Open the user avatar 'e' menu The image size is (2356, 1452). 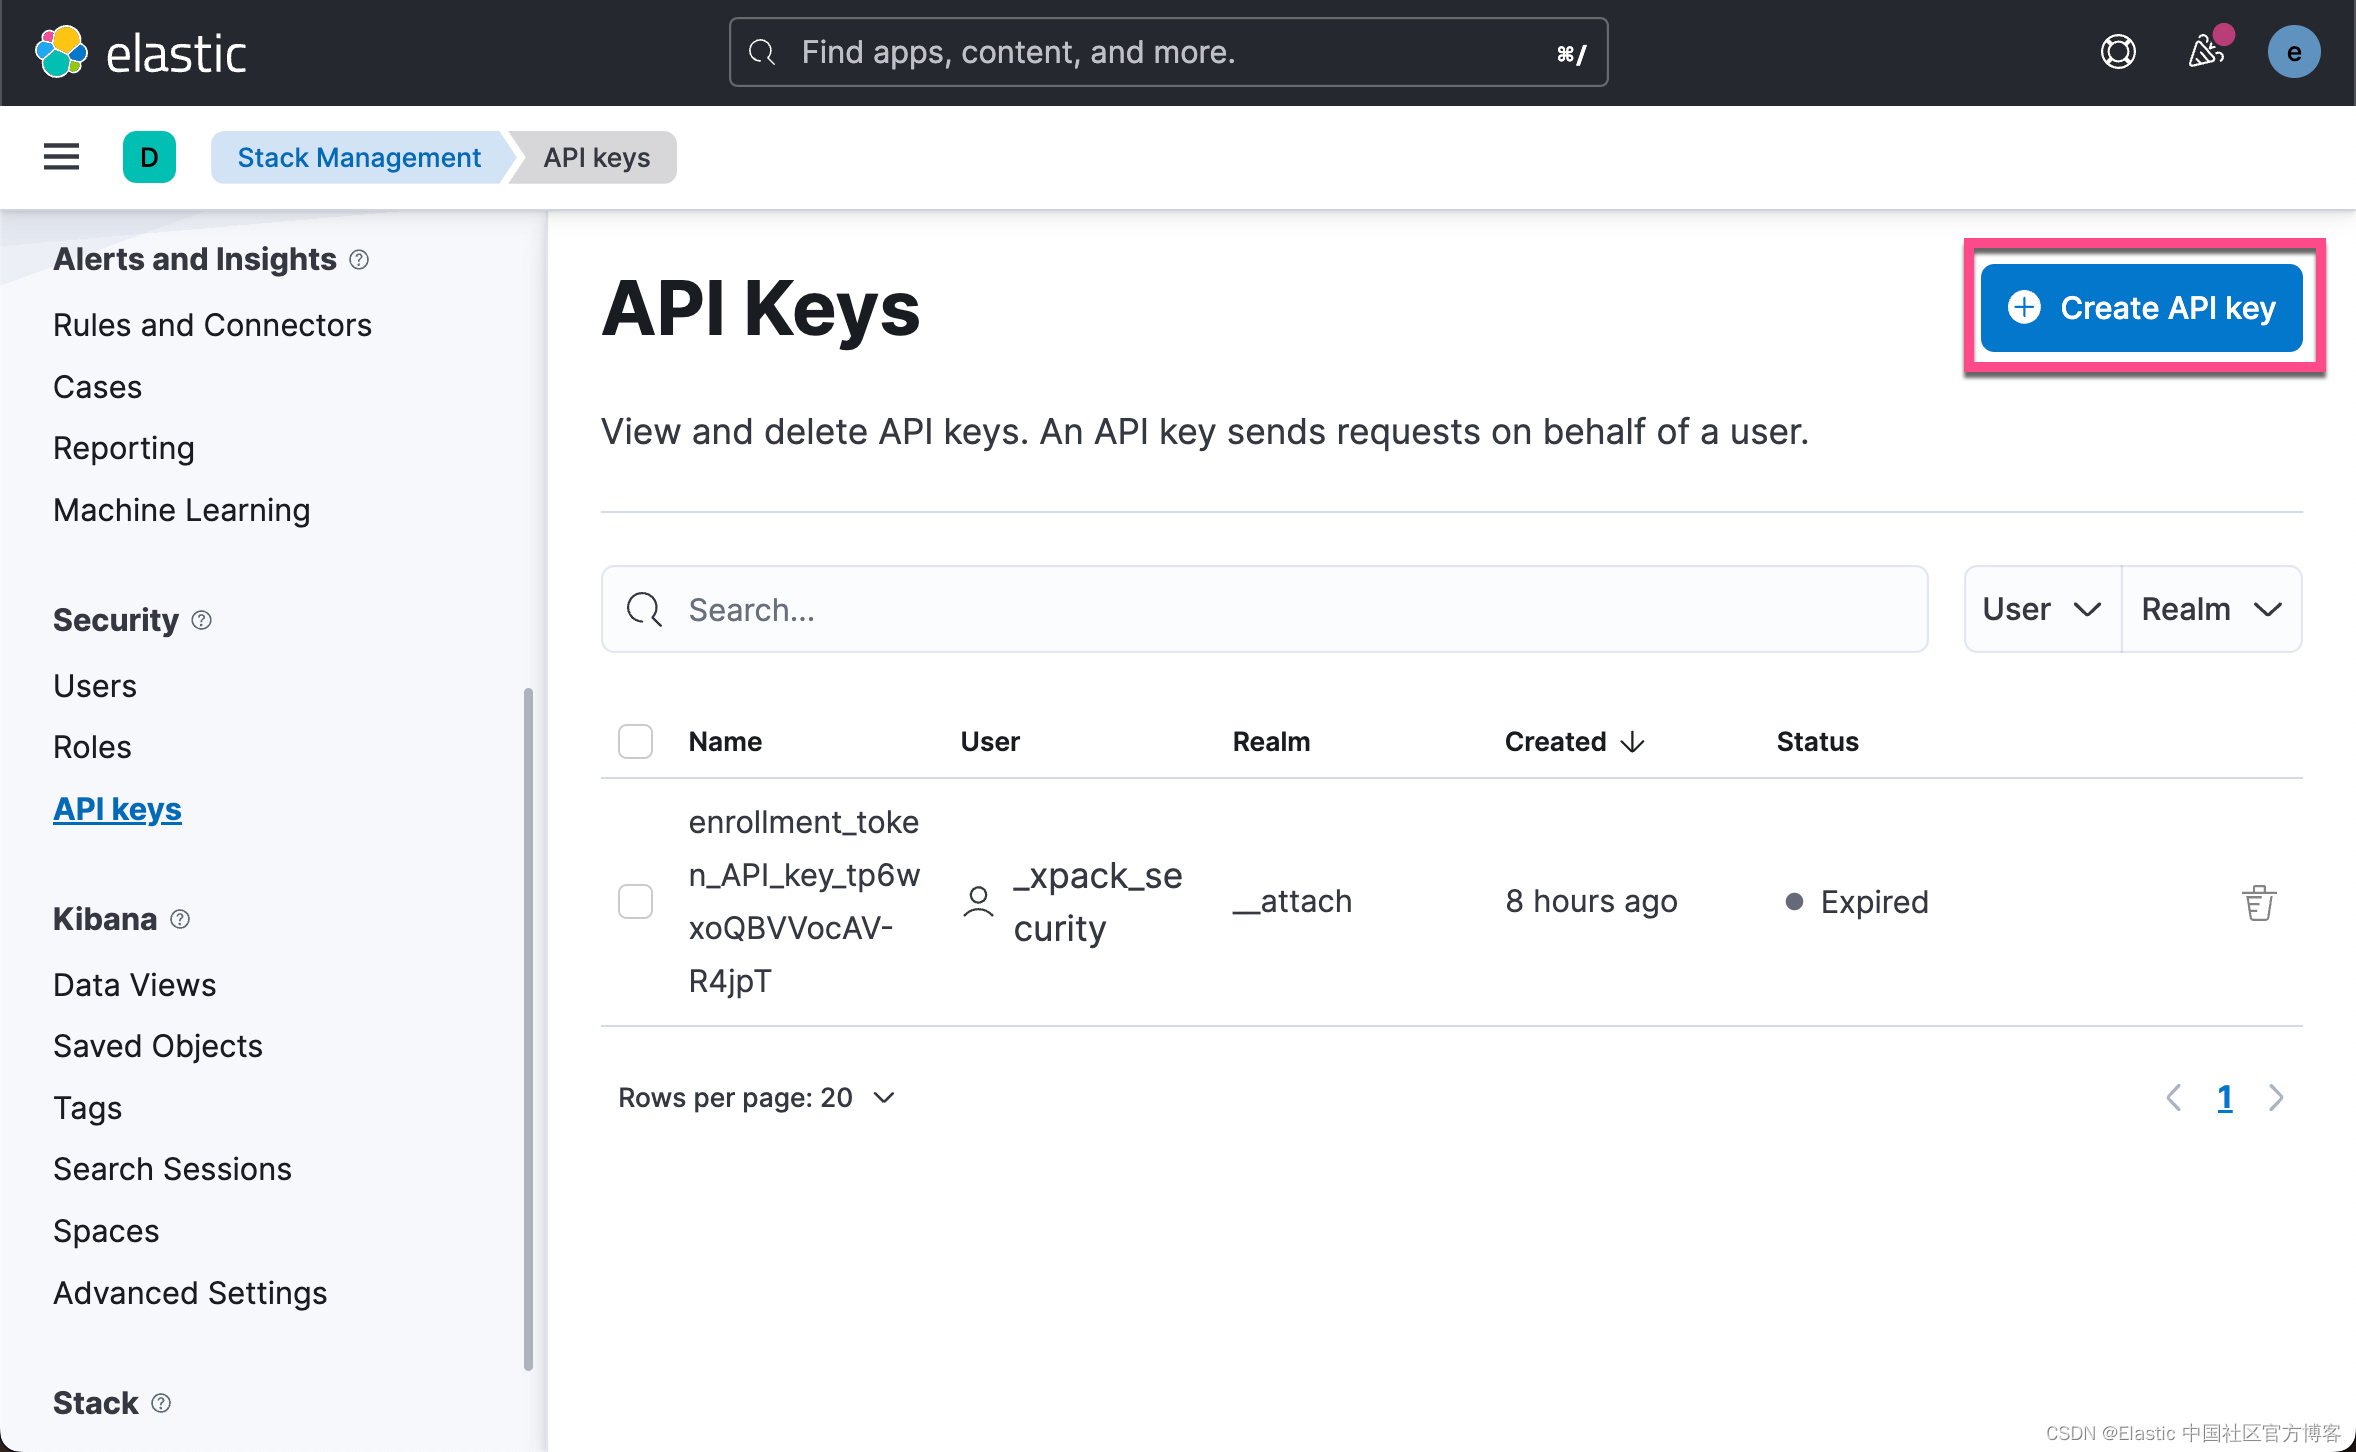tap(2293, 52)
